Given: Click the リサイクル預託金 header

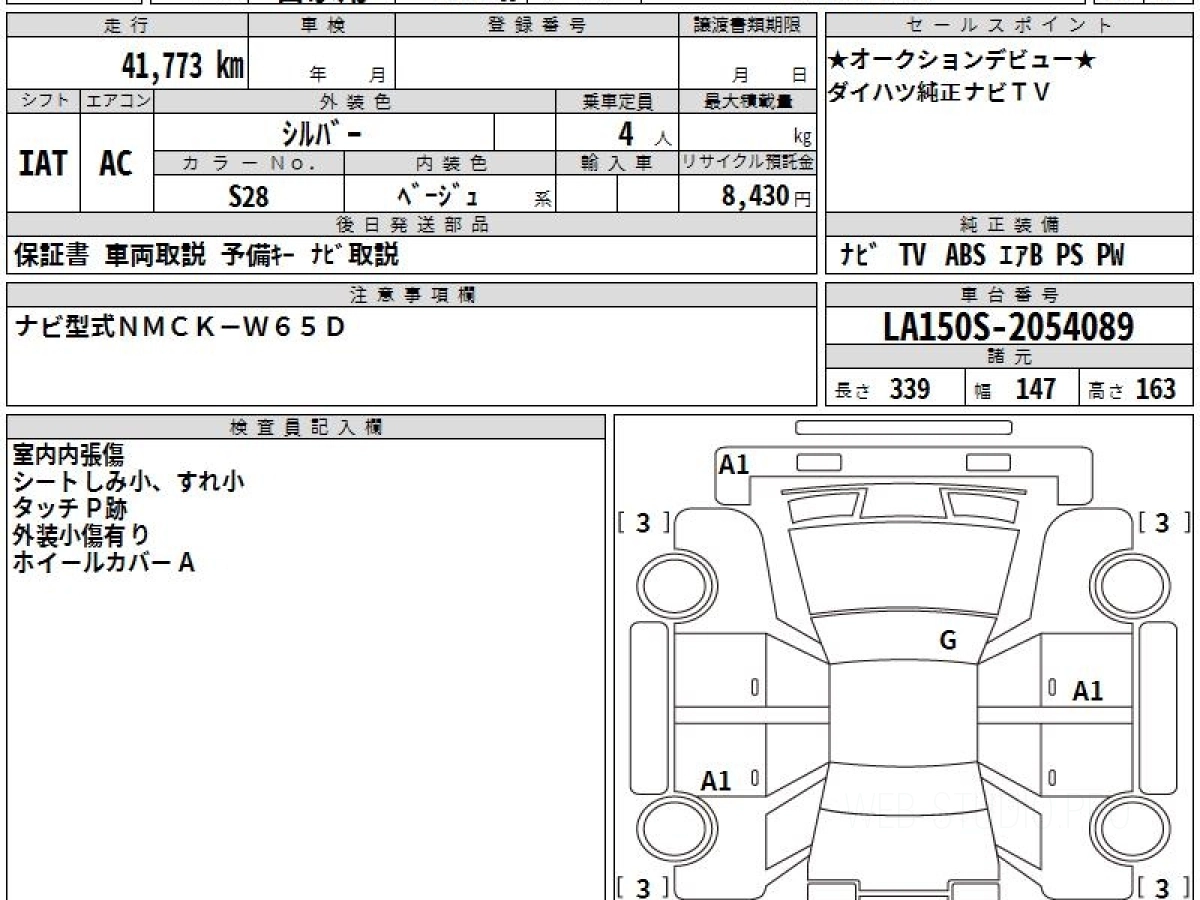Looking at the screenshot, I should pos(747,163).
